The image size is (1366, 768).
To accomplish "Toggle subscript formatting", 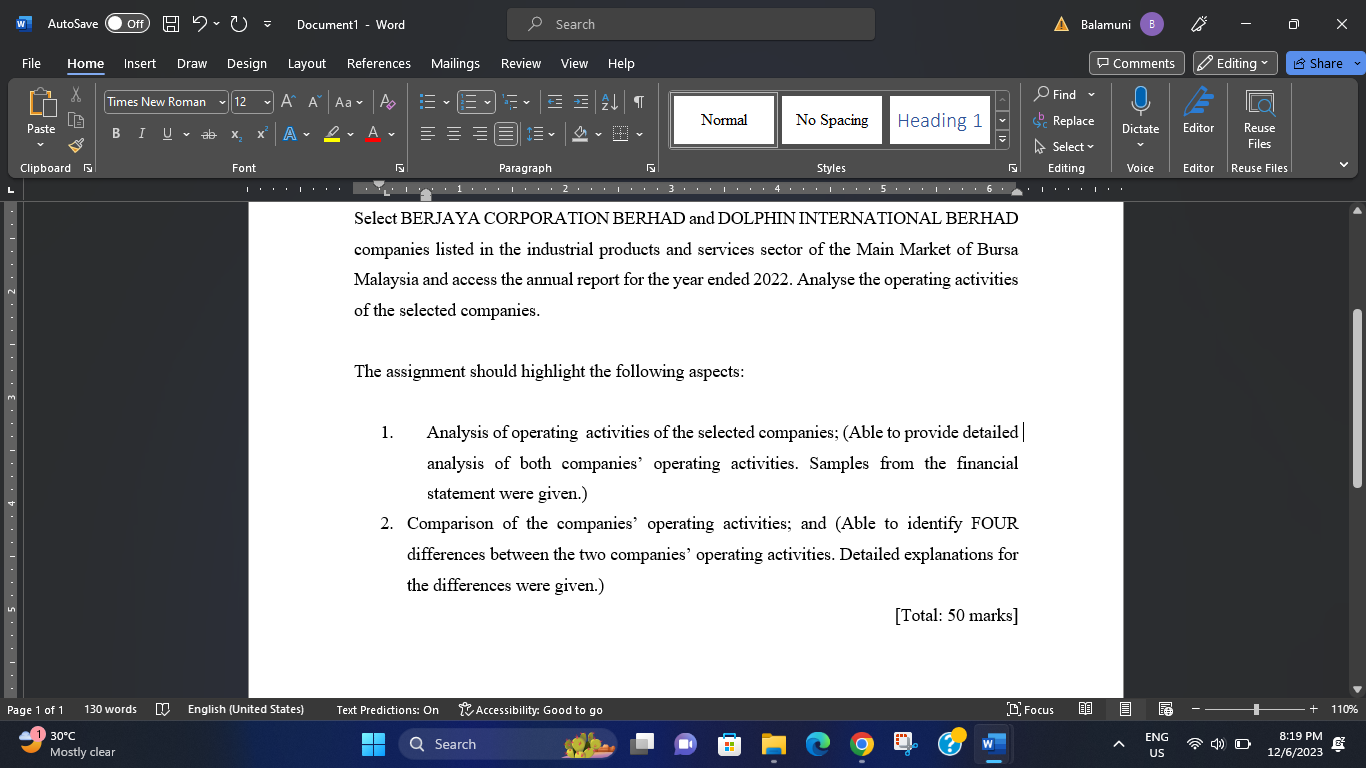I will (x=235, y=133).
